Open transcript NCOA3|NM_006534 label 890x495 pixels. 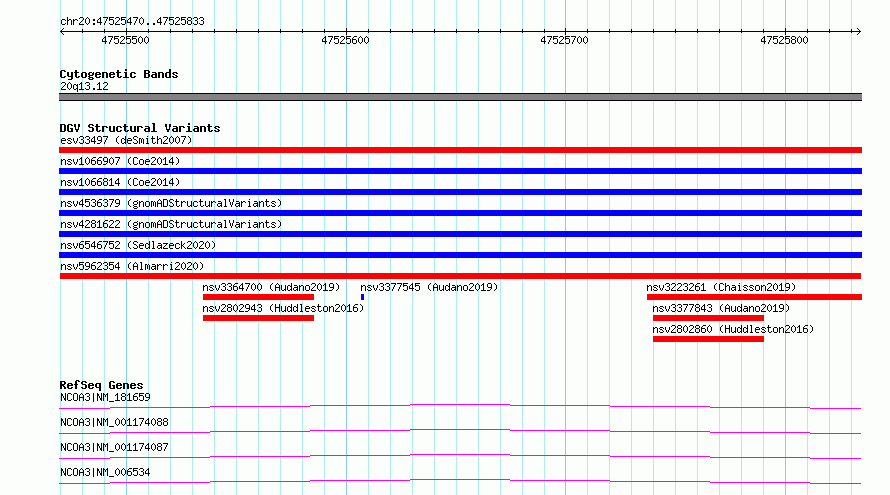click(x=105, y=472)
